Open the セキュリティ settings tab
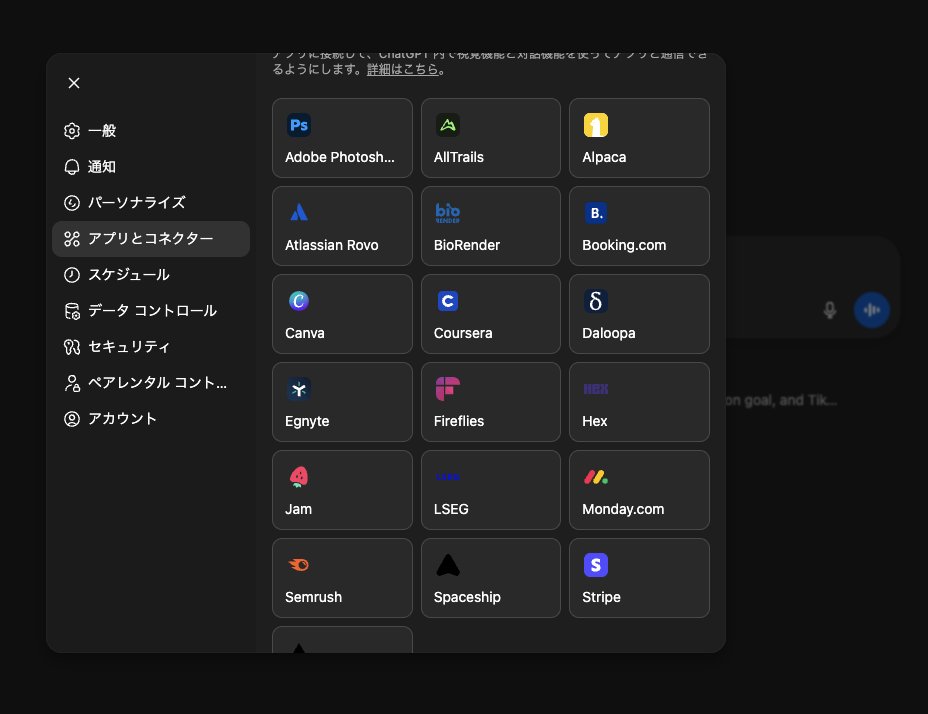The height and width of the screenshot is (714, 928). click(151, 346)
